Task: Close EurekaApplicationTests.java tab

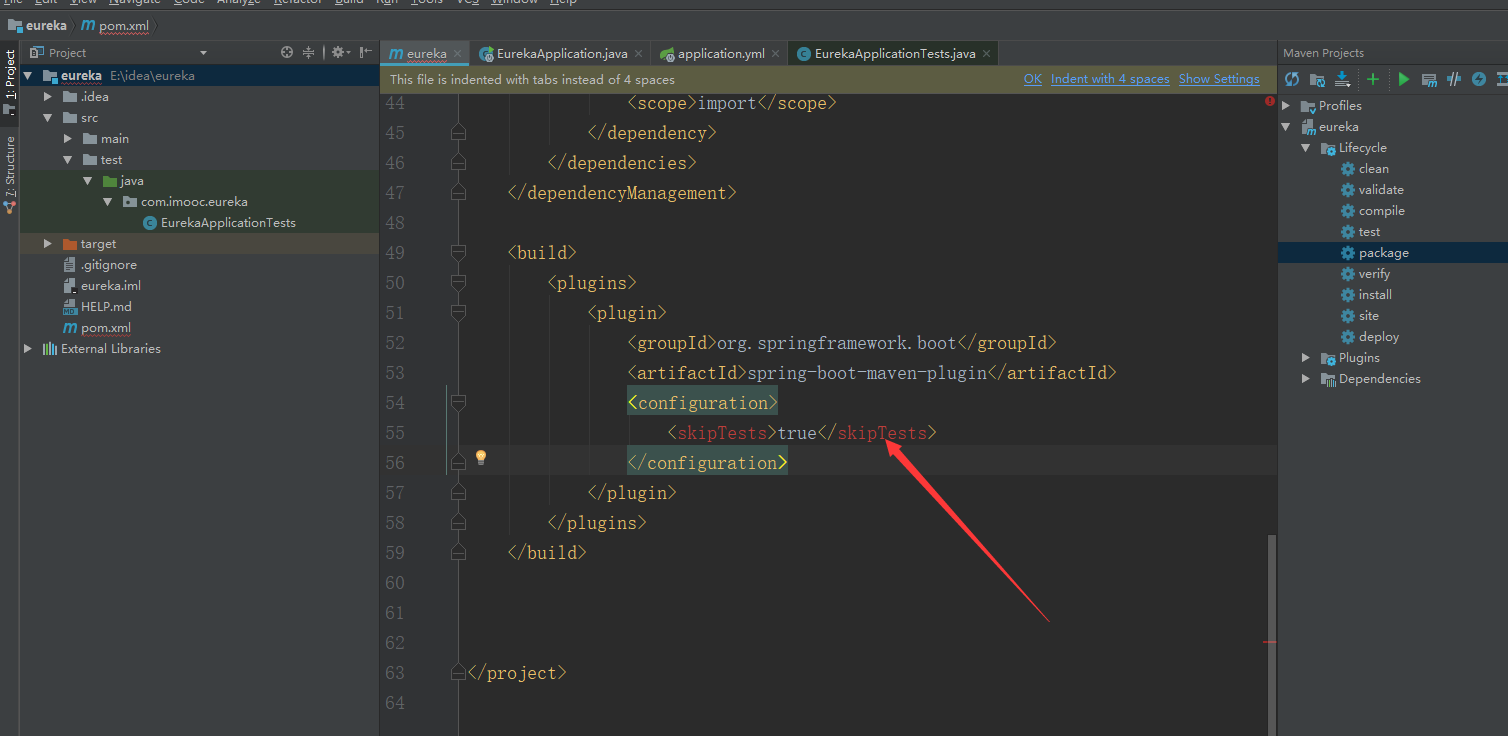Action: [986, 54]
